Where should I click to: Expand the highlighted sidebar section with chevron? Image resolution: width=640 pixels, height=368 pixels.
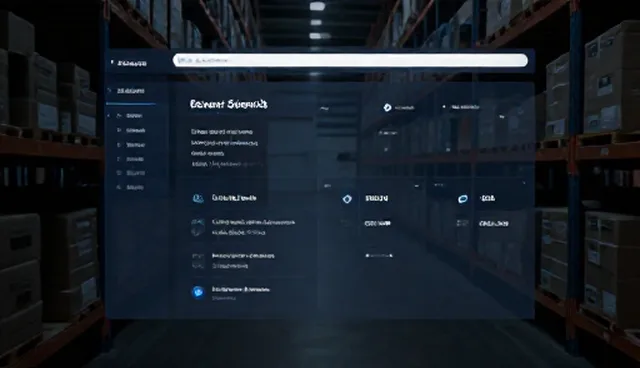(x=109, y=91)
